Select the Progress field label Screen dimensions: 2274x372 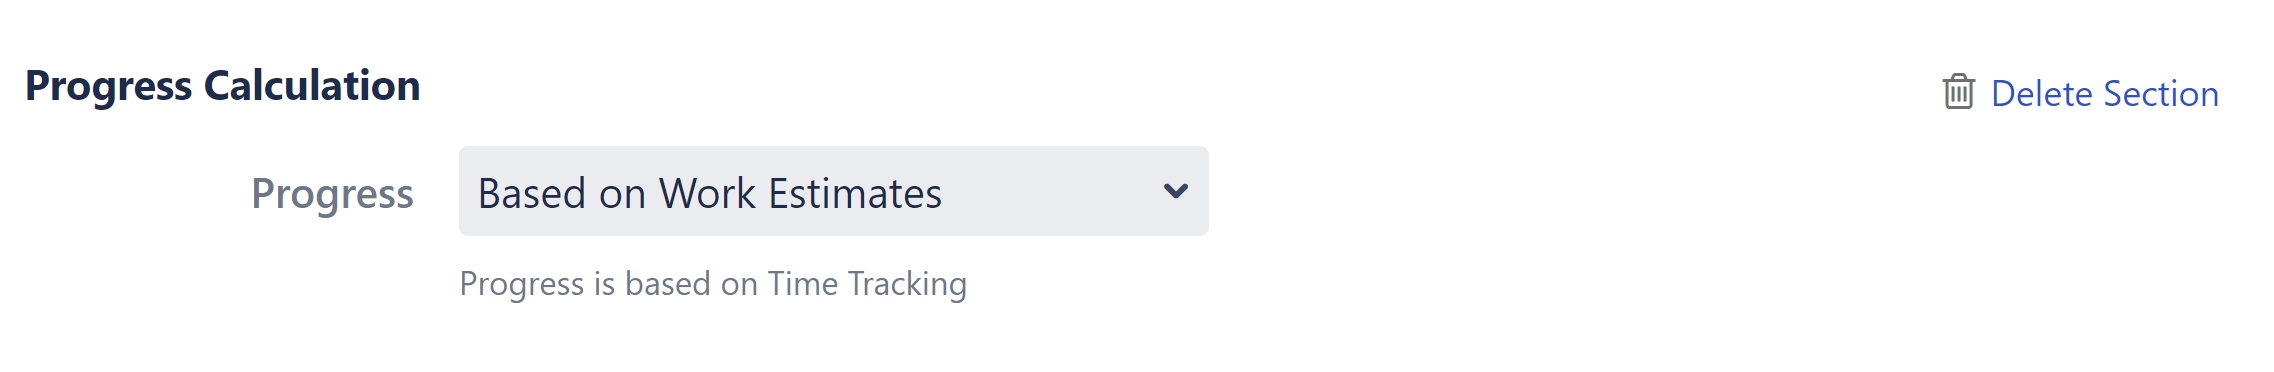(332, 194)
